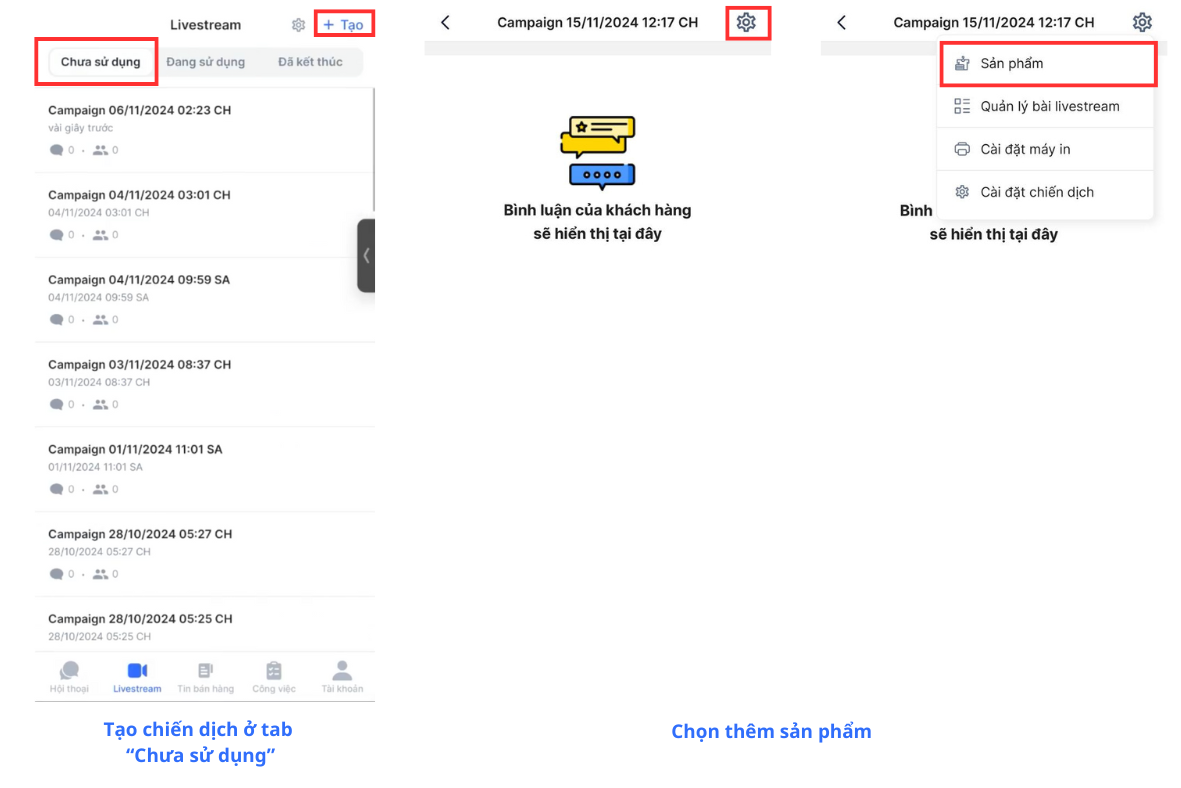This screenshot has height=788, width=1181.
Task: Click people icon of Campaign 04/11/2024 03:01
Action: point(100,235)
